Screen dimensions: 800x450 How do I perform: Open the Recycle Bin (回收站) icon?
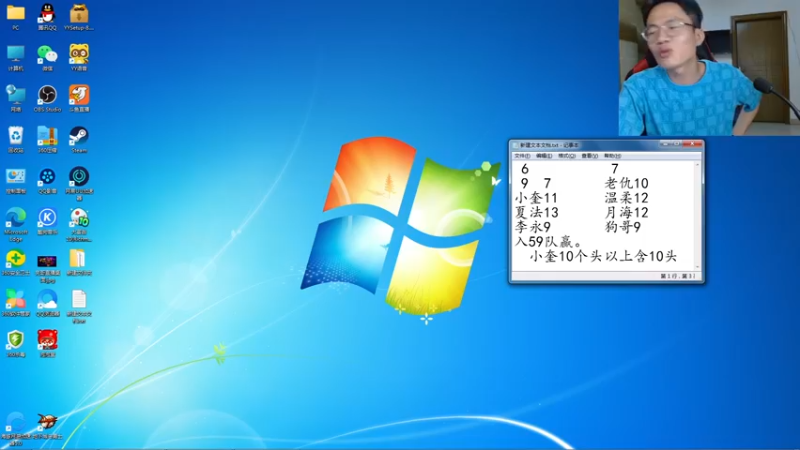pyautogui.click(x=16, y=136)
